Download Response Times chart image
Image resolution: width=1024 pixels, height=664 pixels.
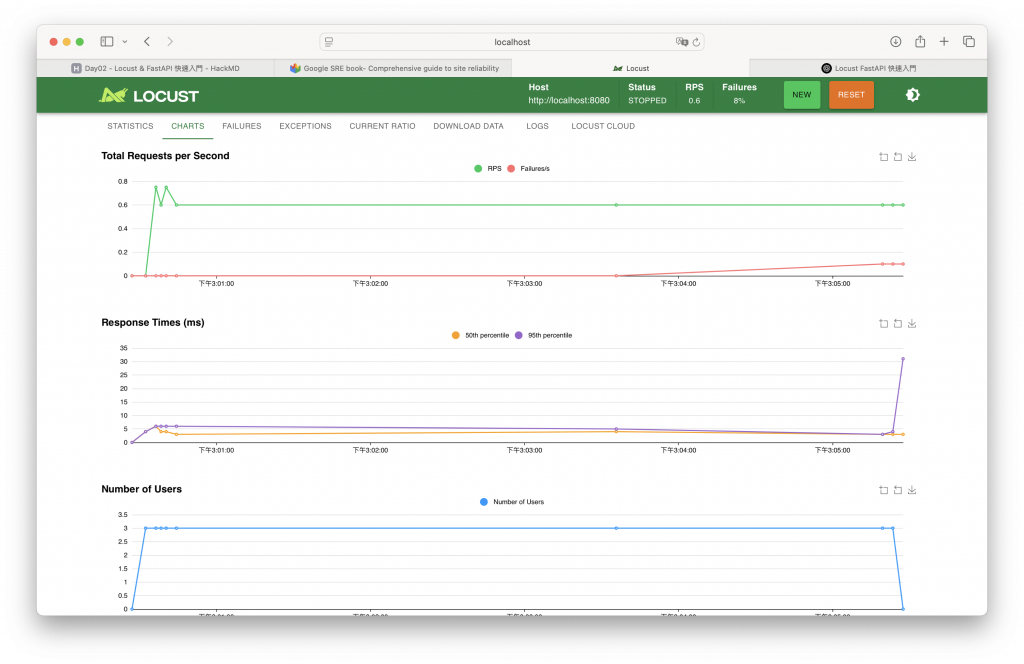point(912,323)
